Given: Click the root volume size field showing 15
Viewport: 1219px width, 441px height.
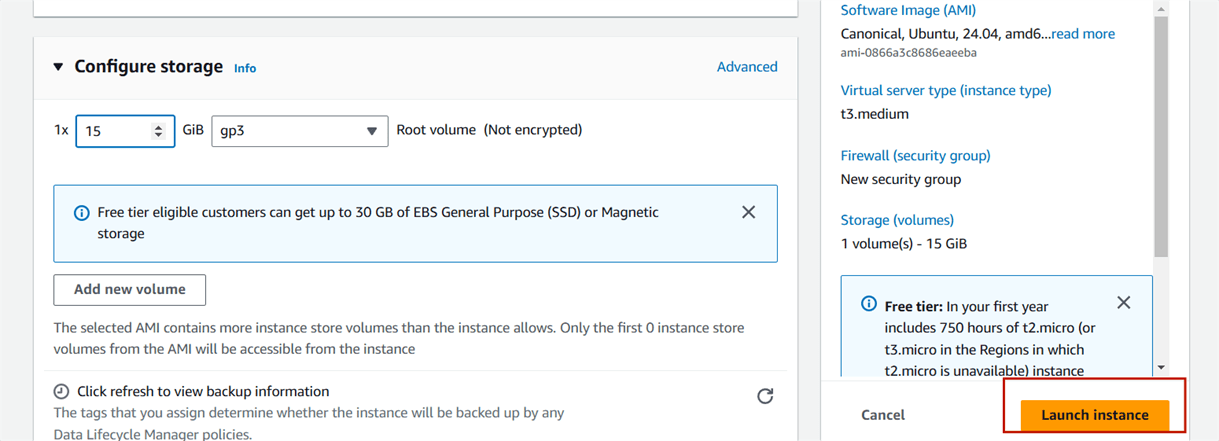Looking at the screenshot, I should point(125,131).
